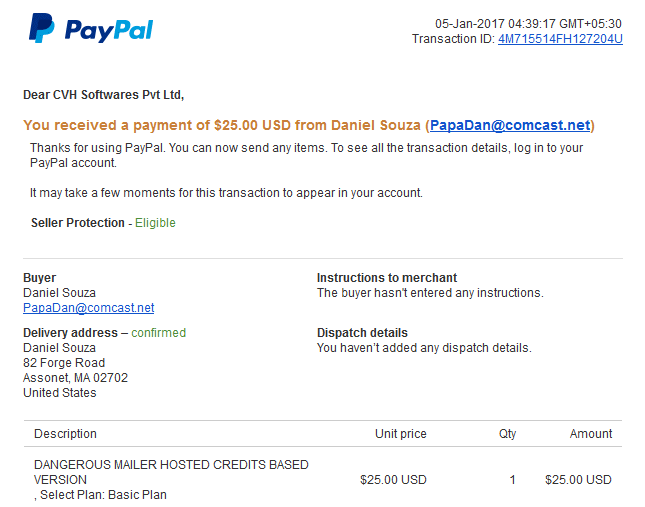Click the Eligible seller protection status
This screenshot has height=507, width=645.
point(155,223)
